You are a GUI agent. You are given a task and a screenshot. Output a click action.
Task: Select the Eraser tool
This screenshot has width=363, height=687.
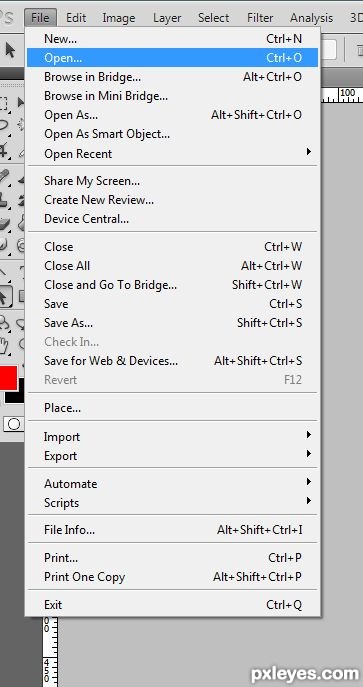[4, 223]
